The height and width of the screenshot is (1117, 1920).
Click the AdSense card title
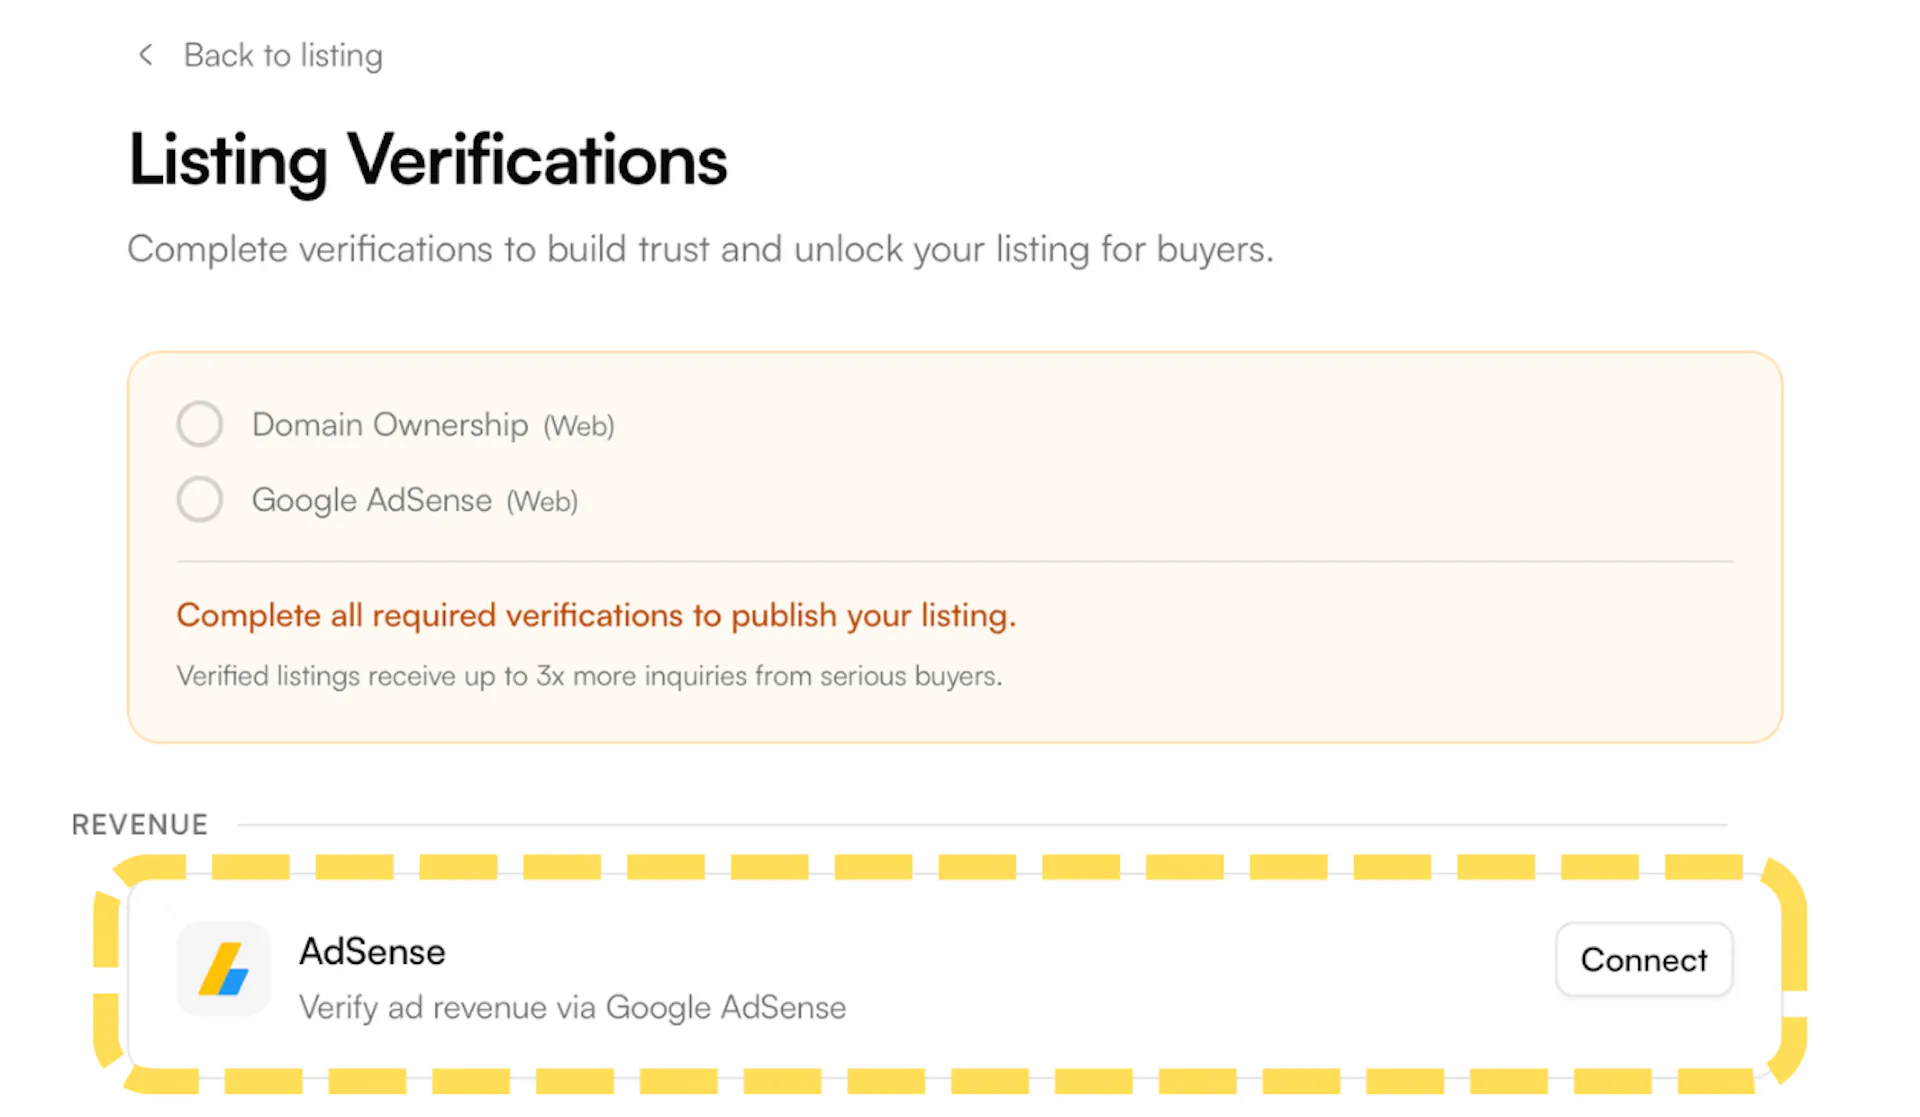tap(372, 952)
